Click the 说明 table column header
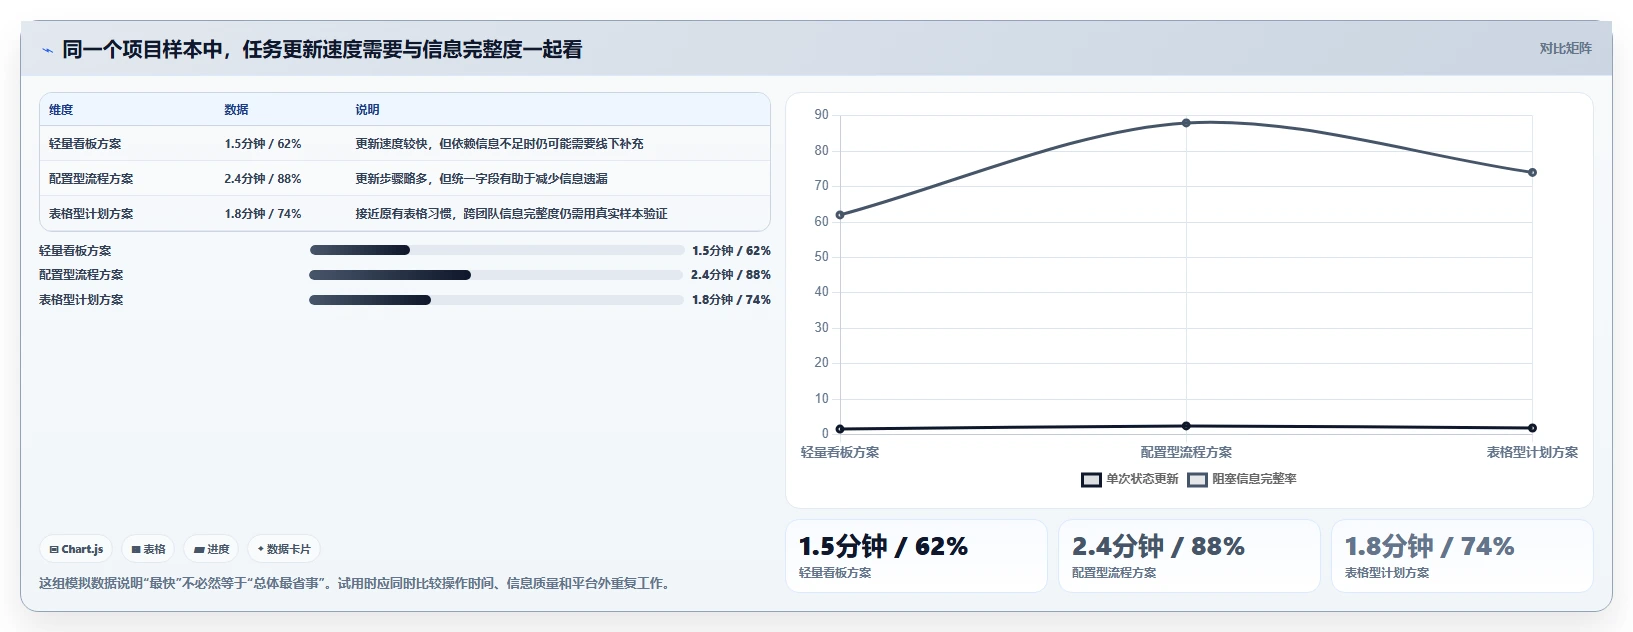 point(367,110)
